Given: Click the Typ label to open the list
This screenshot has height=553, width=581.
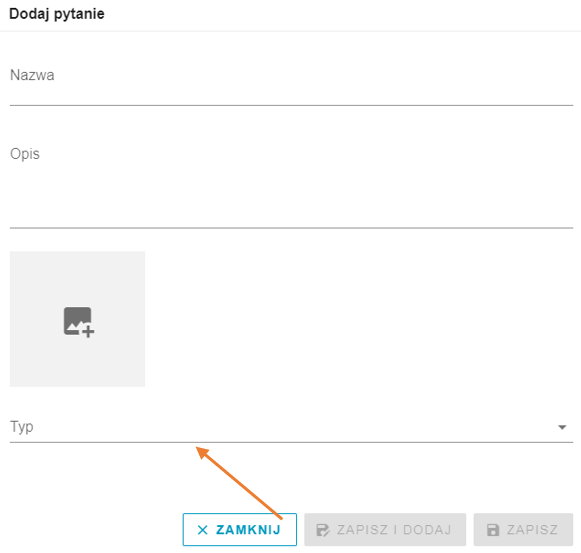Looking at the screenshot, I should (21, 427).
